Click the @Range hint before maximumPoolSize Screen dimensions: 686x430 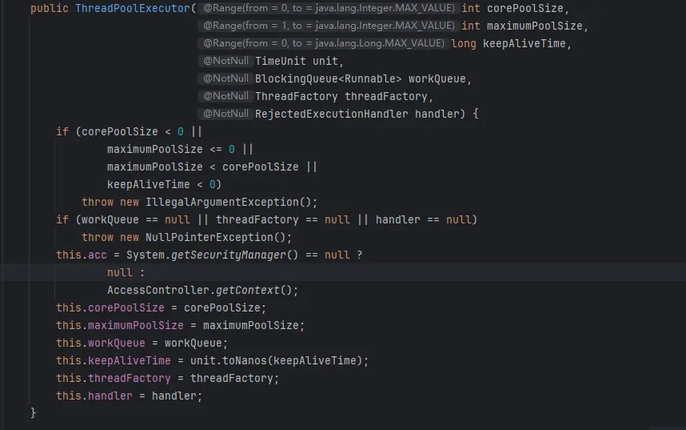pyautogui.click(x=329, y=26)
